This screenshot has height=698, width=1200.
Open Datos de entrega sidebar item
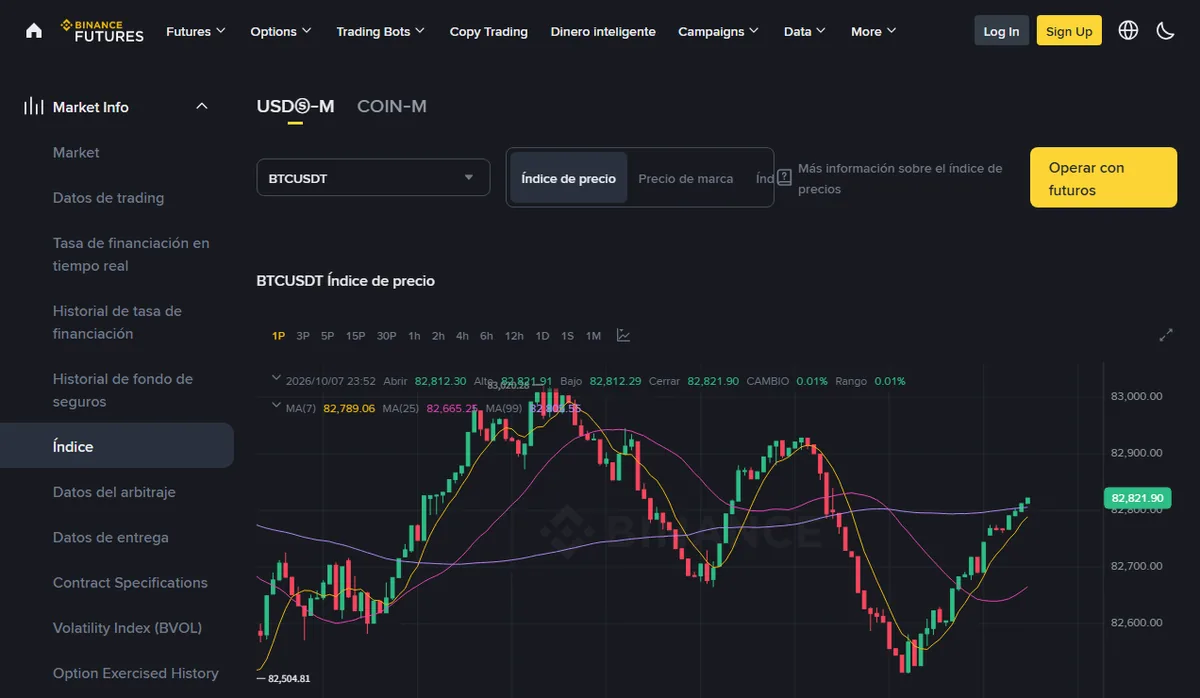point(110,537)
